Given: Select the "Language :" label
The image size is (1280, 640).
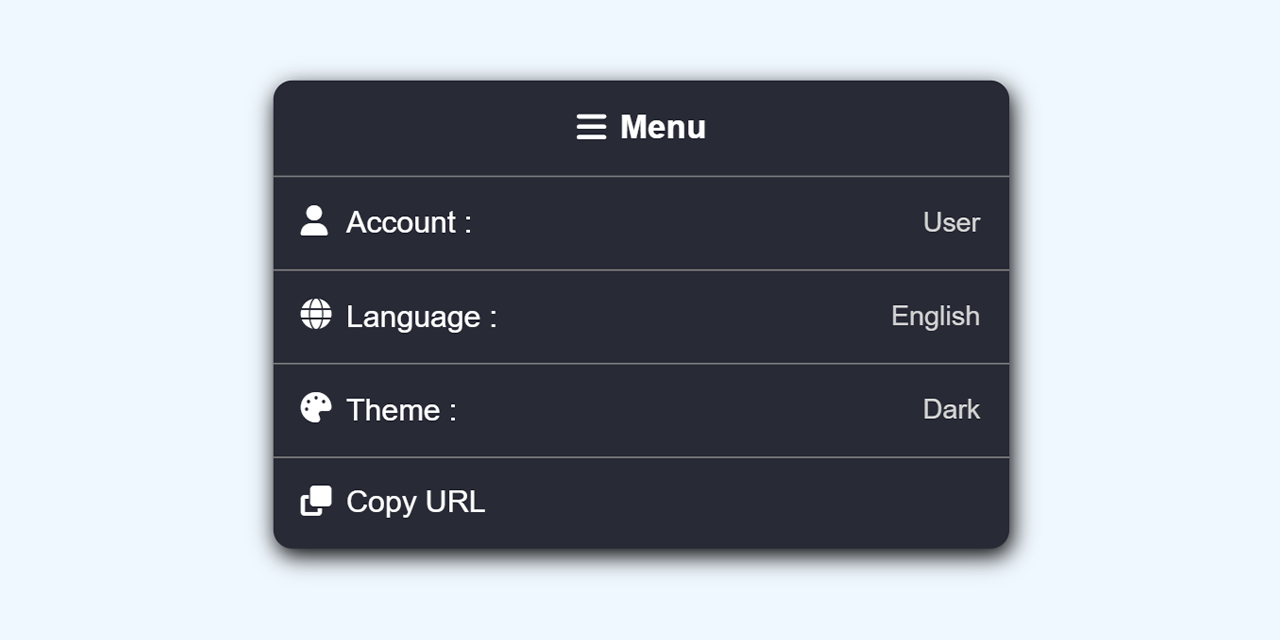Looking at the screenshot, I should point(421,316).
